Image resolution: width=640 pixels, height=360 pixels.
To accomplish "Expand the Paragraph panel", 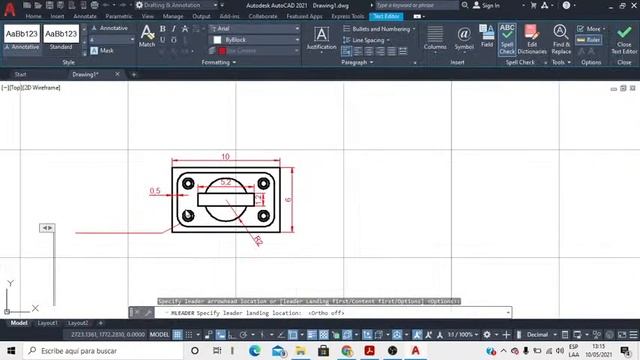I will pyautogui.click(x=357, y=62).
